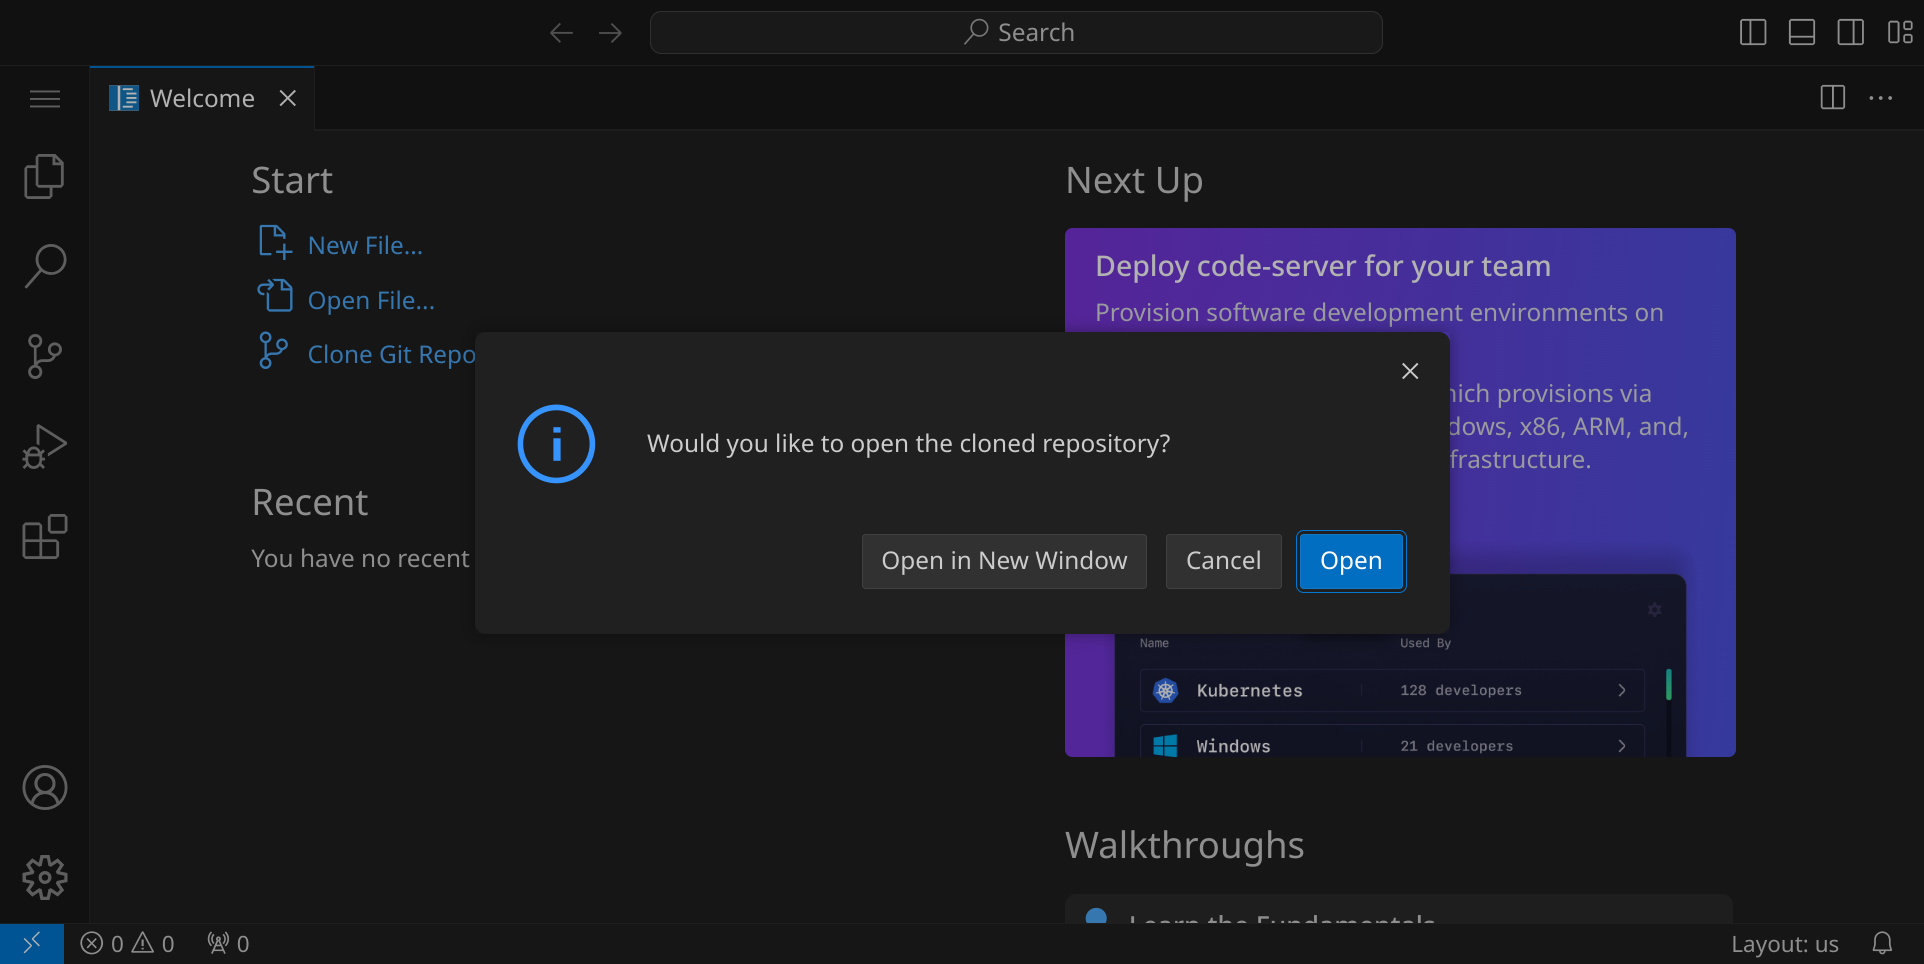Toggle the secondary side bar

coord(1850,33)
